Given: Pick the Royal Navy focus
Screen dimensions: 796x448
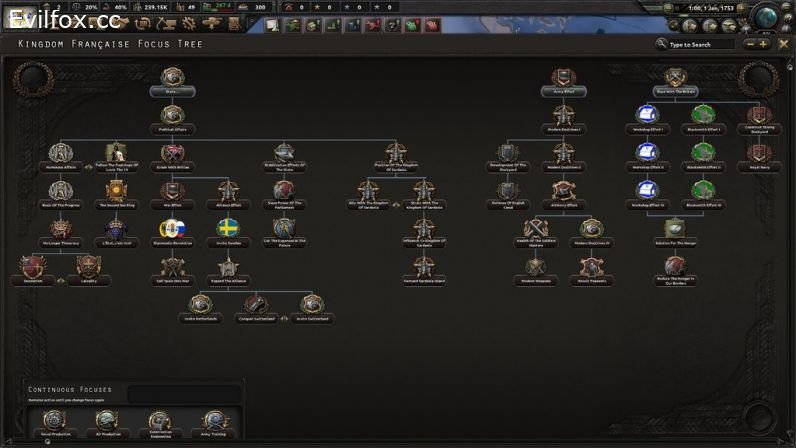Looking at the screenshot, I should (759, 154).
